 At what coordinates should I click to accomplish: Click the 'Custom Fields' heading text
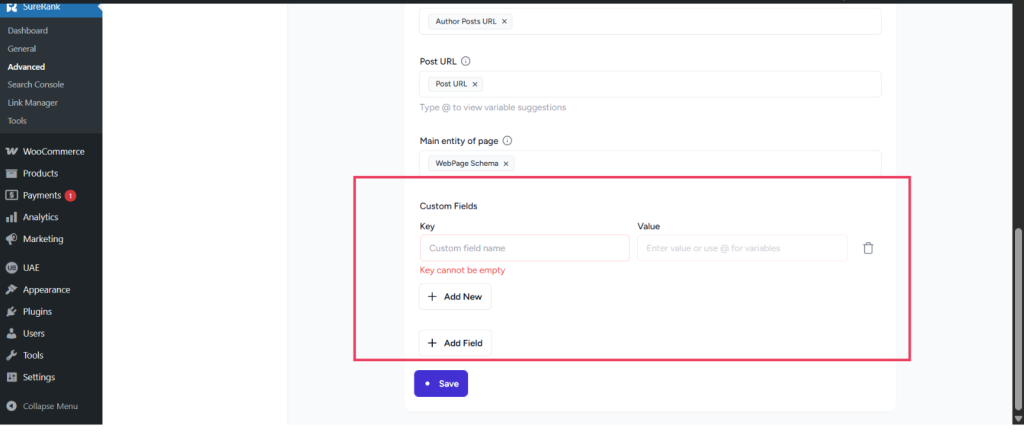point(449,206)
